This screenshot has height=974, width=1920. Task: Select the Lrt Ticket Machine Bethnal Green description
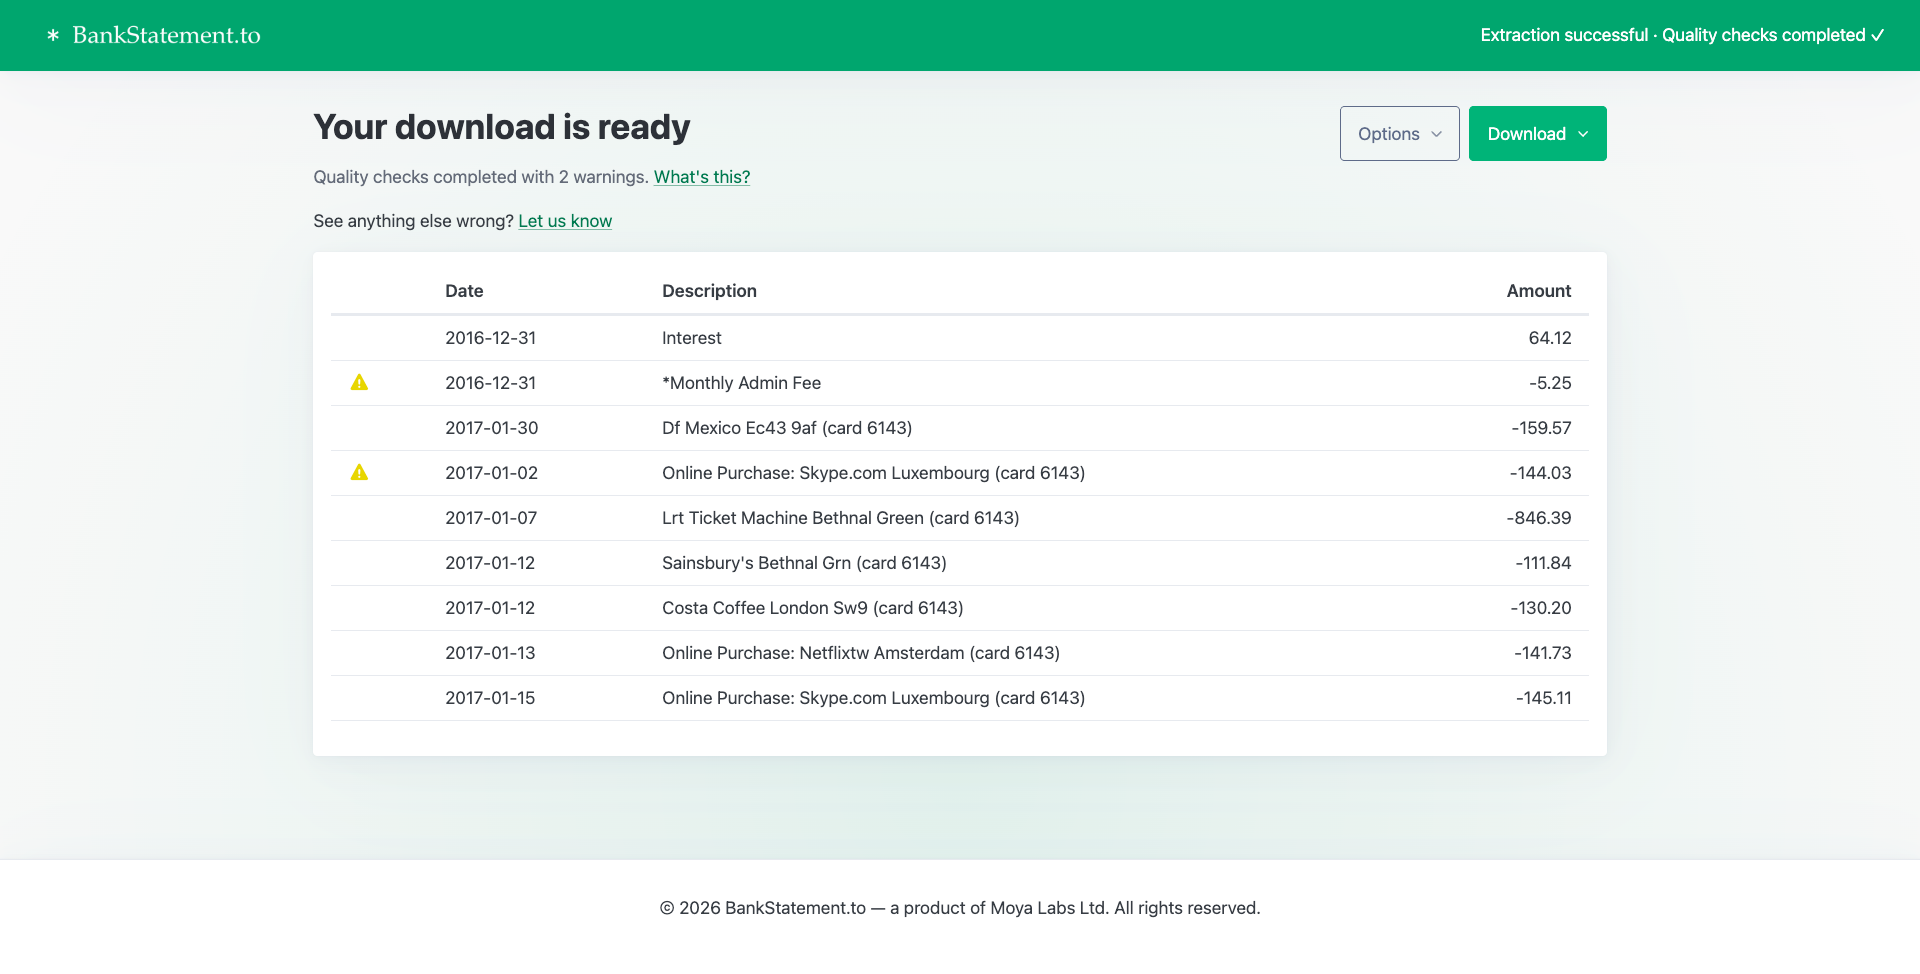(x=841, y=518)
